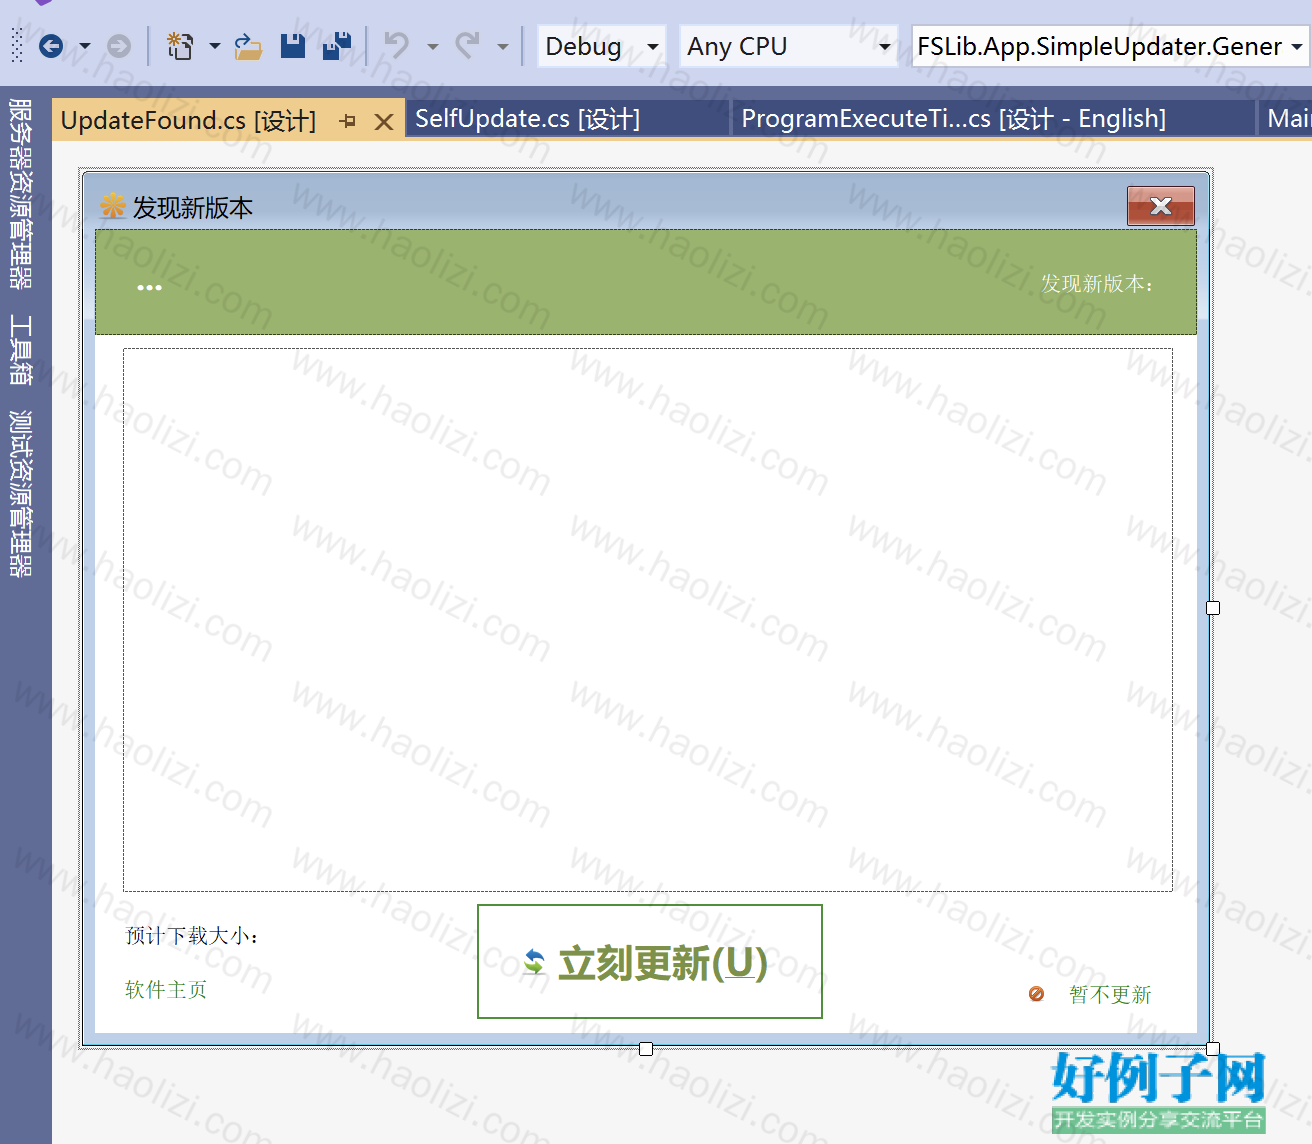Viewport: 1312px width, 1144px height.
Task: Click the Undo icon
Action: pos(398,46)
